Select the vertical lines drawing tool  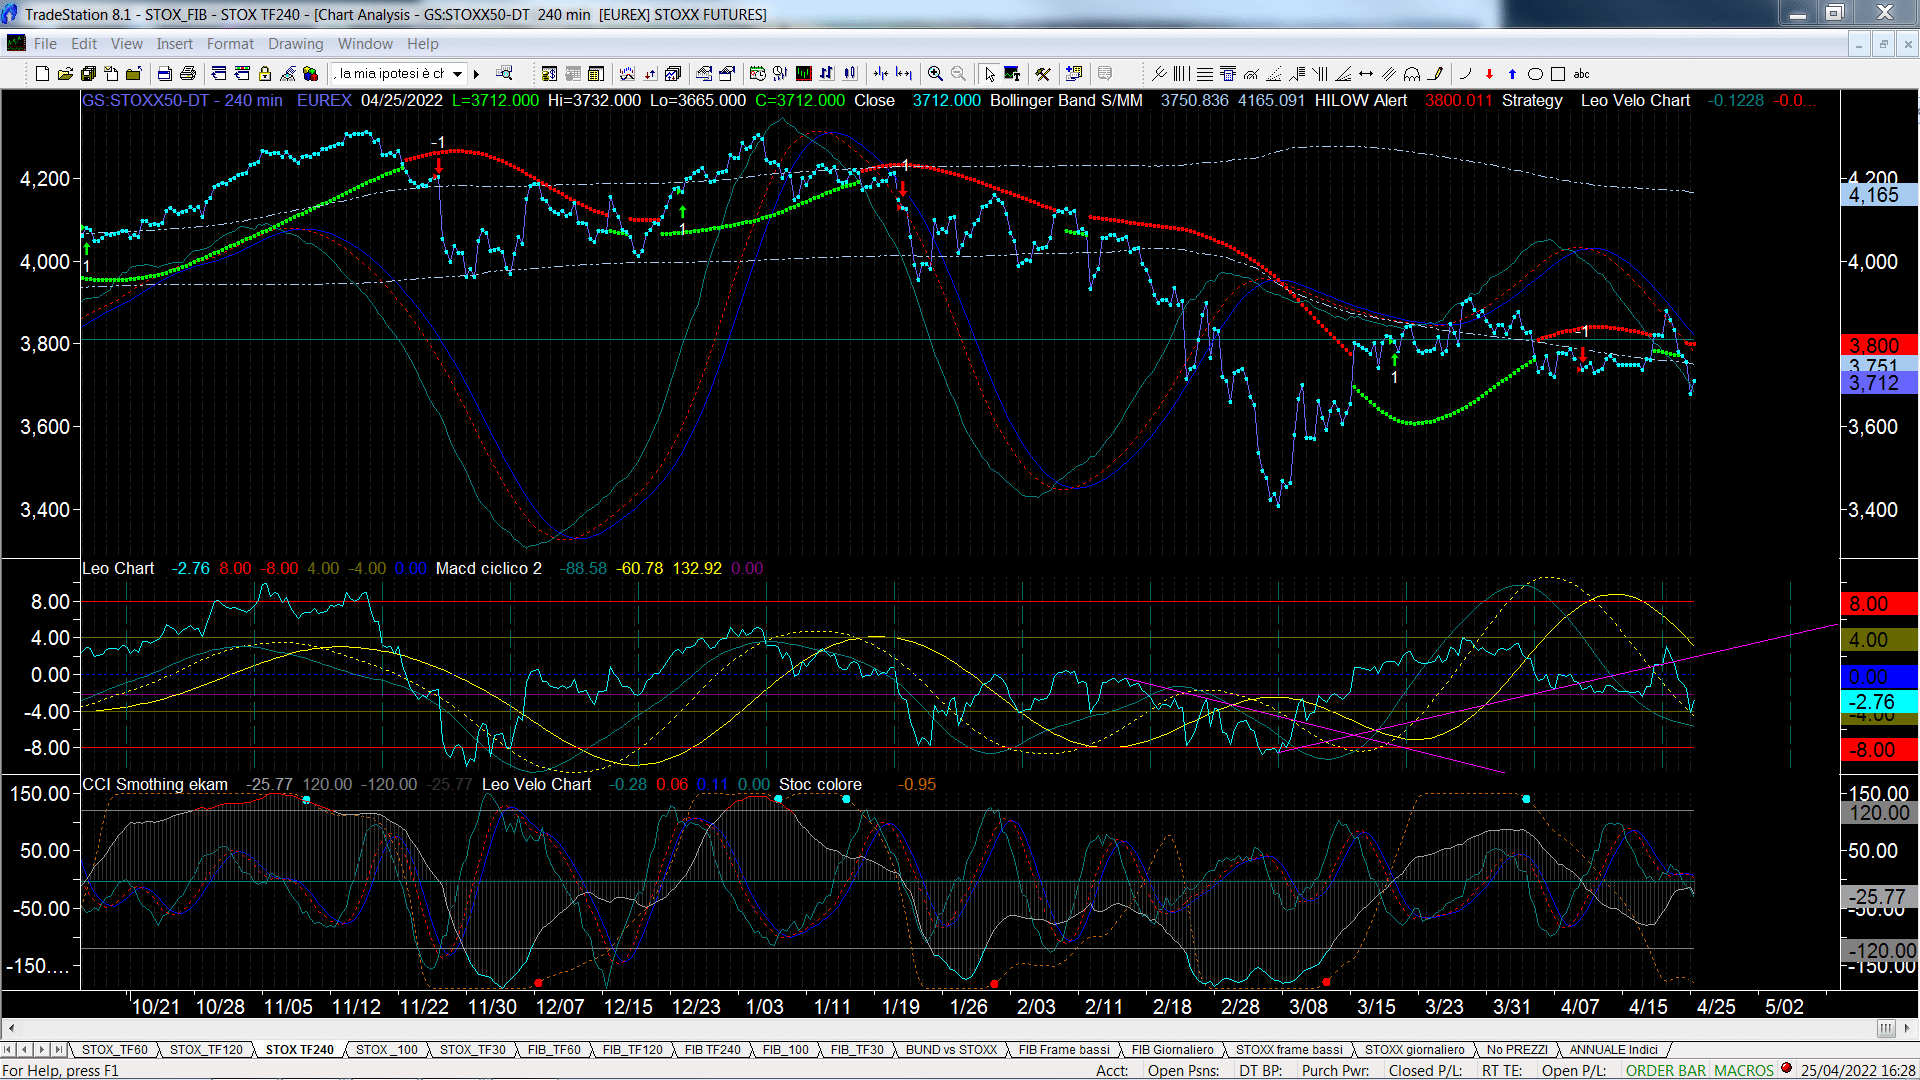click(x=1182, y=74)
